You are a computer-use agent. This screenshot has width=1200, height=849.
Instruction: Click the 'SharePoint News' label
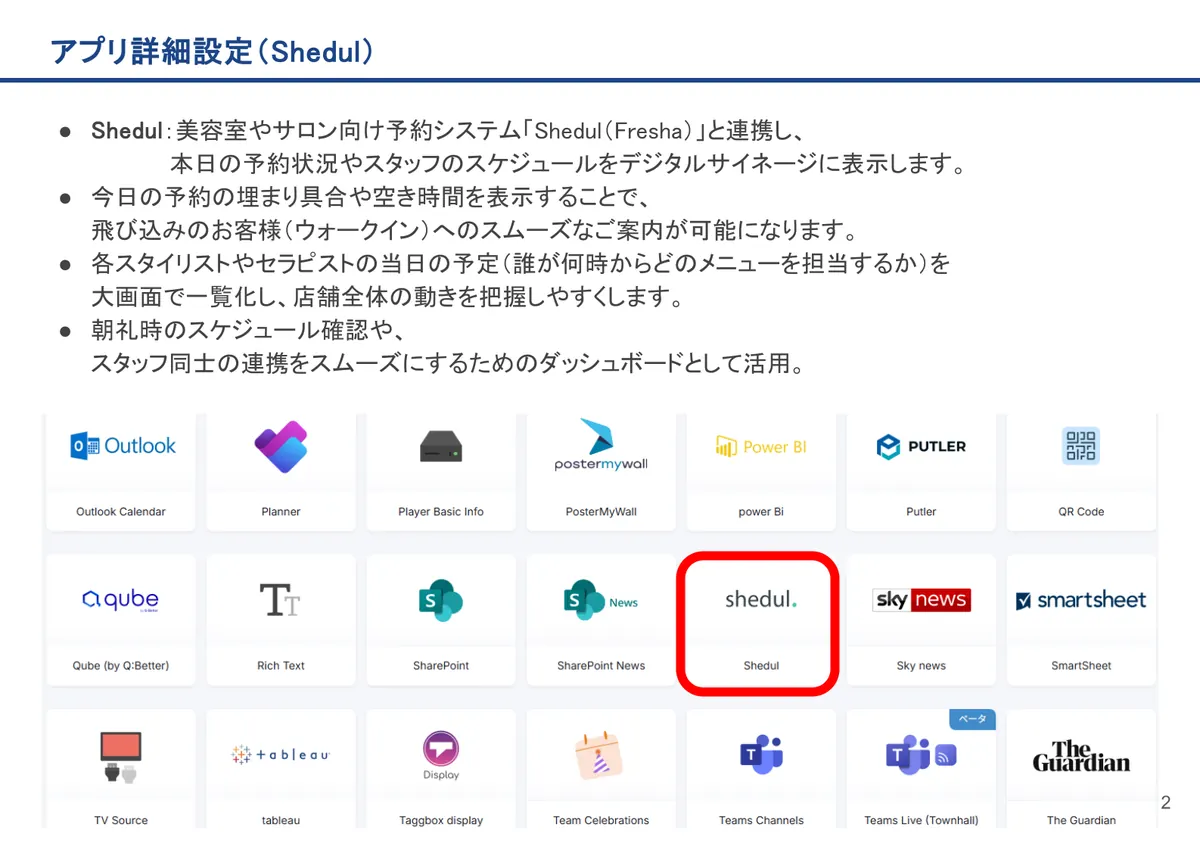(601, 665)
